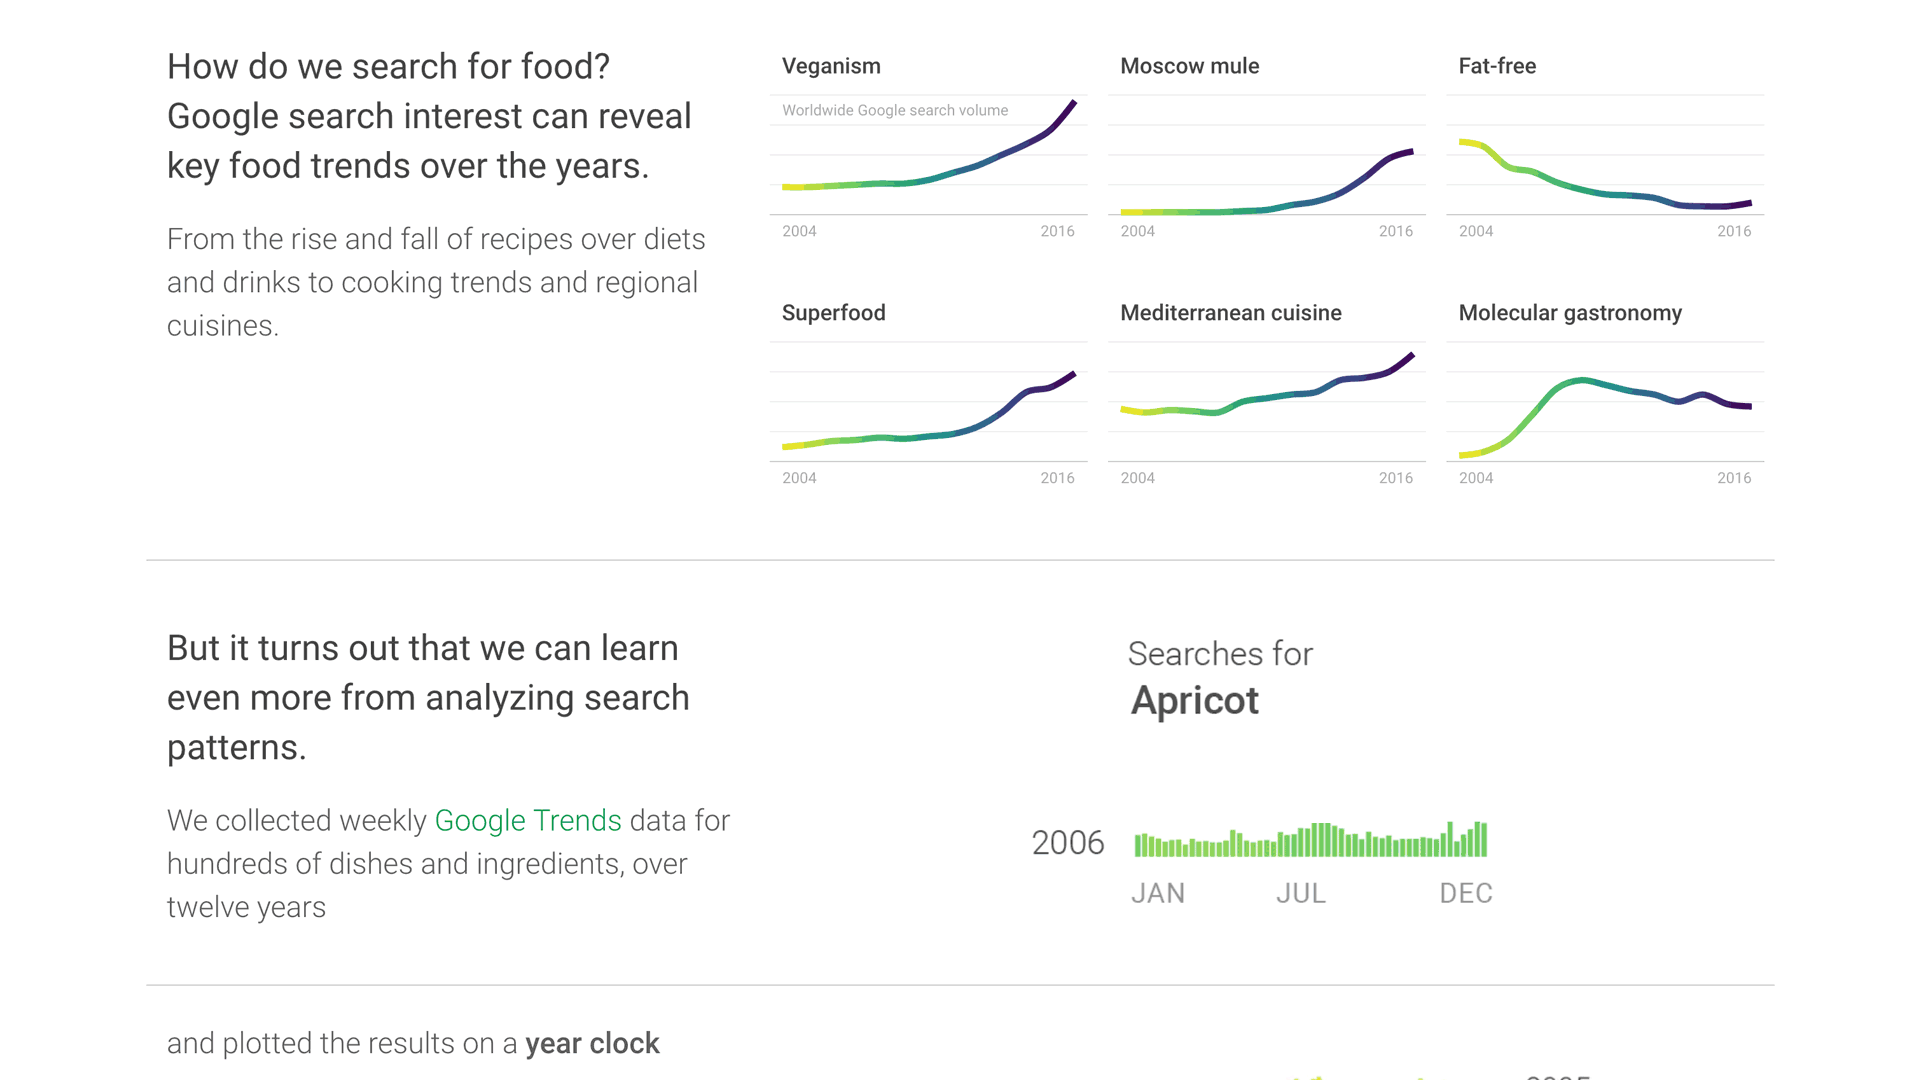Screen dimensions: 1920x1080
Task: Click the Veganism chart title
Action: [x=831, y=66]
